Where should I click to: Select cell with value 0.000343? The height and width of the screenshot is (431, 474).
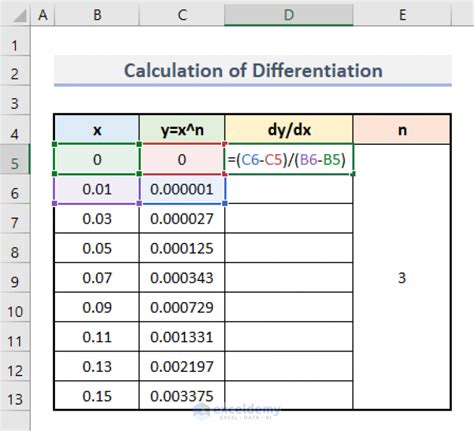coord(182,278)
